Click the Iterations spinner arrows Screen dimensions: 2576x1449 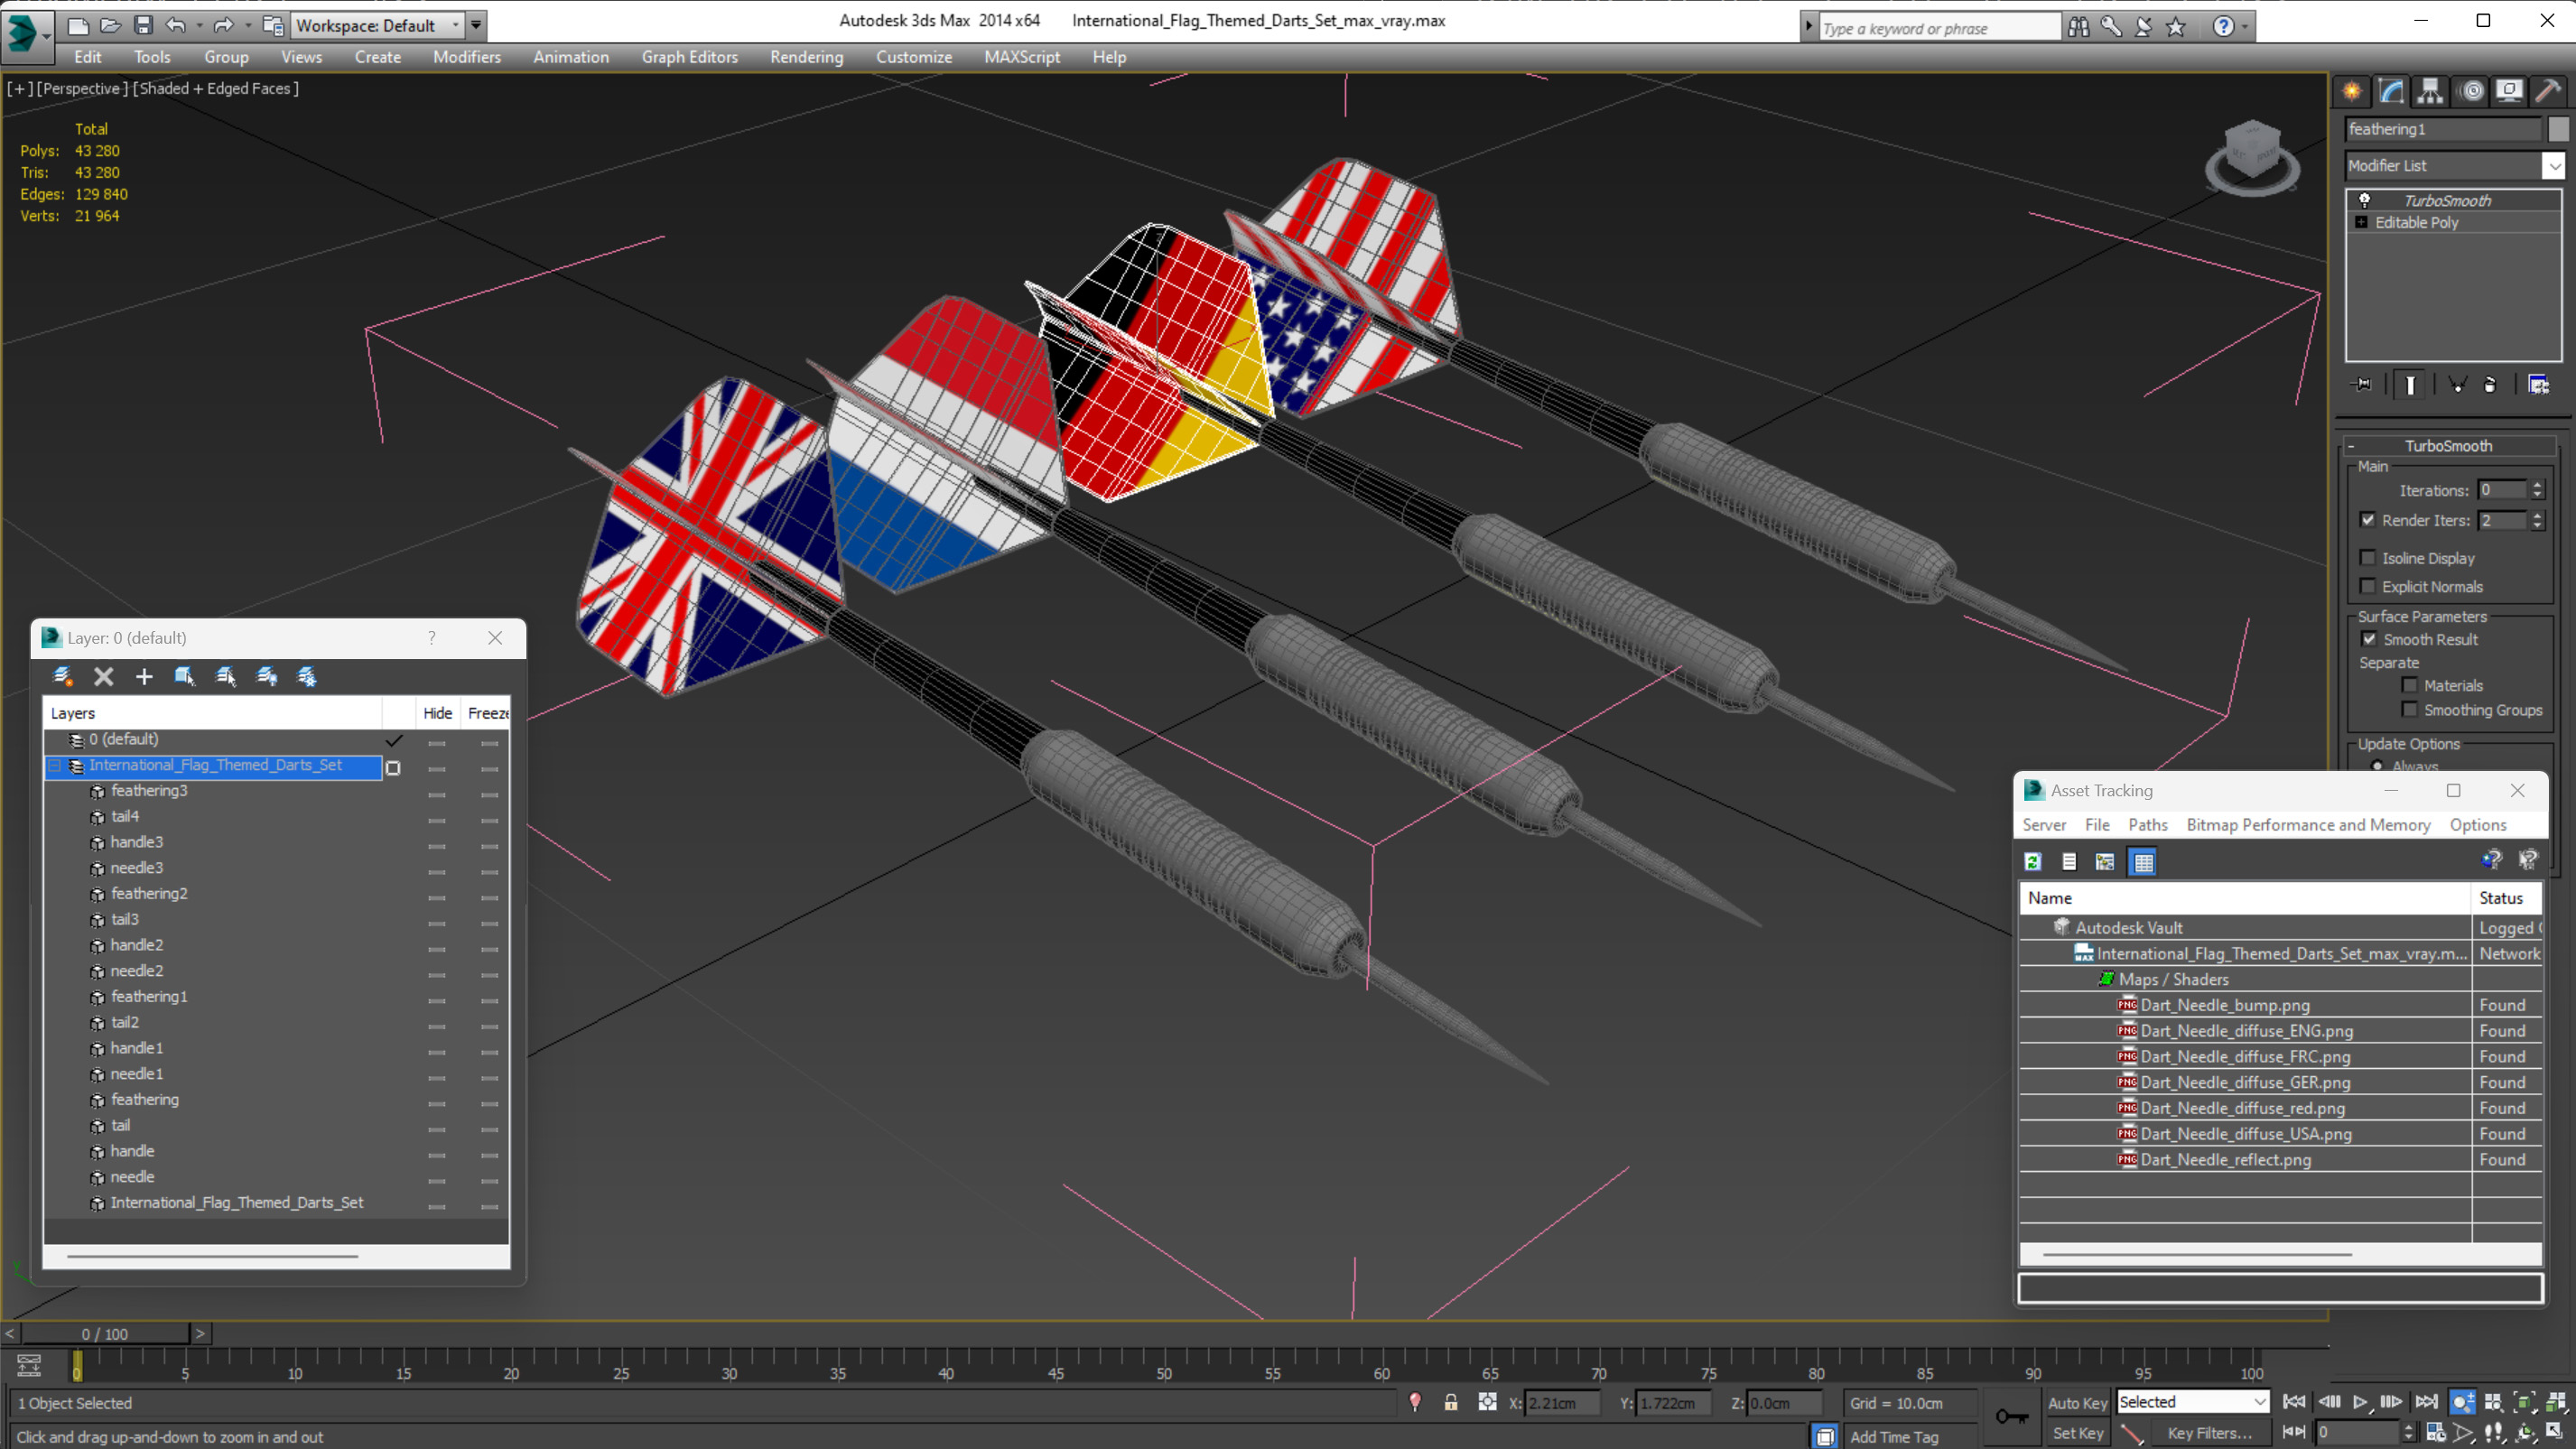(2537, 490)
